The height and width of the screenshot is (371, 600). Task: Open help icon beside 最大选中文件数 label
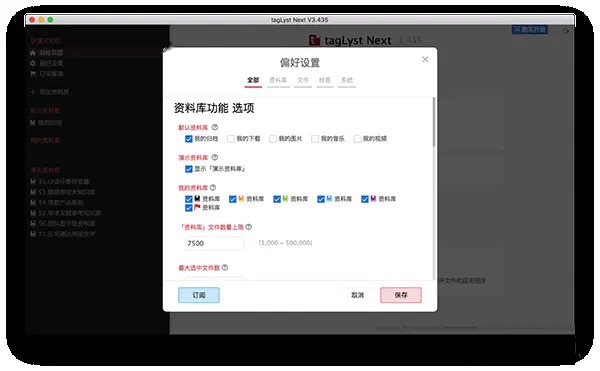coord(225,267)
